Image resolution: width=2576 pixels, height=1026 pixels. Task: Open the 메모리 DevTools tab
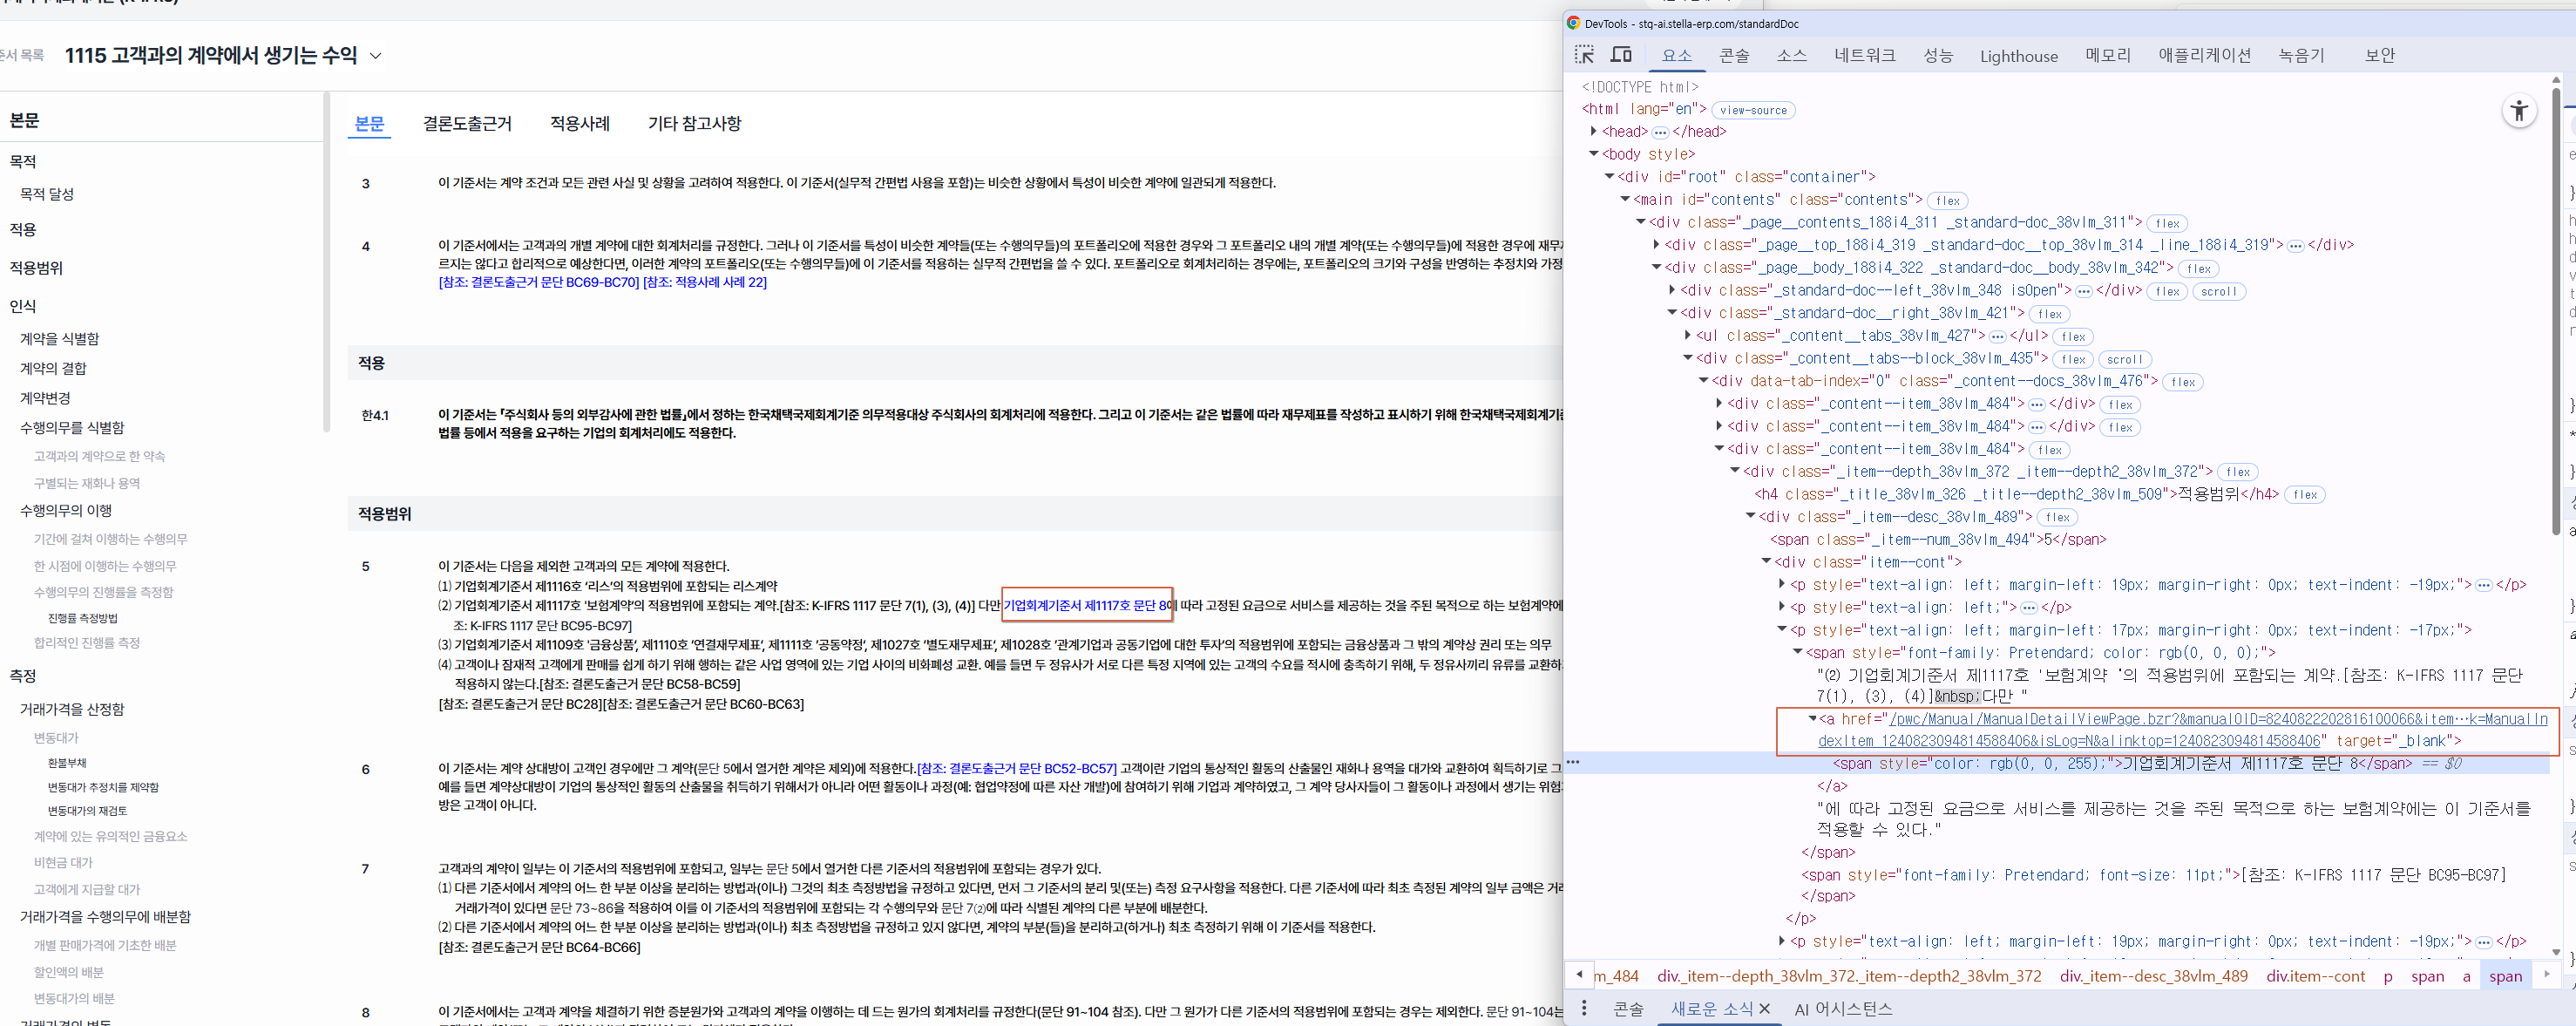[2107, 56]
